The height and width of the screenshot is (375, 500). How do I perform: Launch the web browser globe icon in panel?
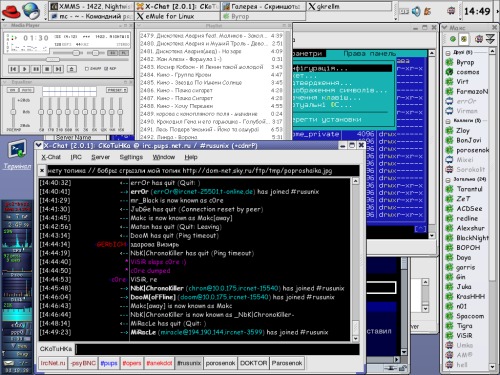[31, 11]
